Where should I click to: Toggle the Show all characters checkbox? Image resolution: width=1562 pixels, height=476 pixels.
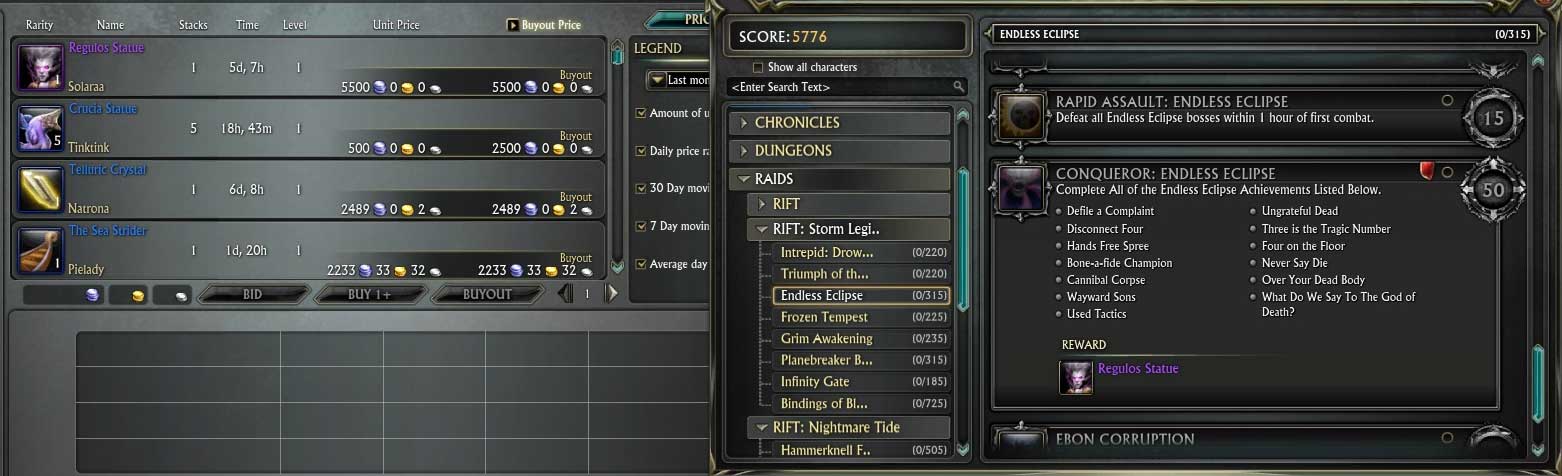coord(757,67)
